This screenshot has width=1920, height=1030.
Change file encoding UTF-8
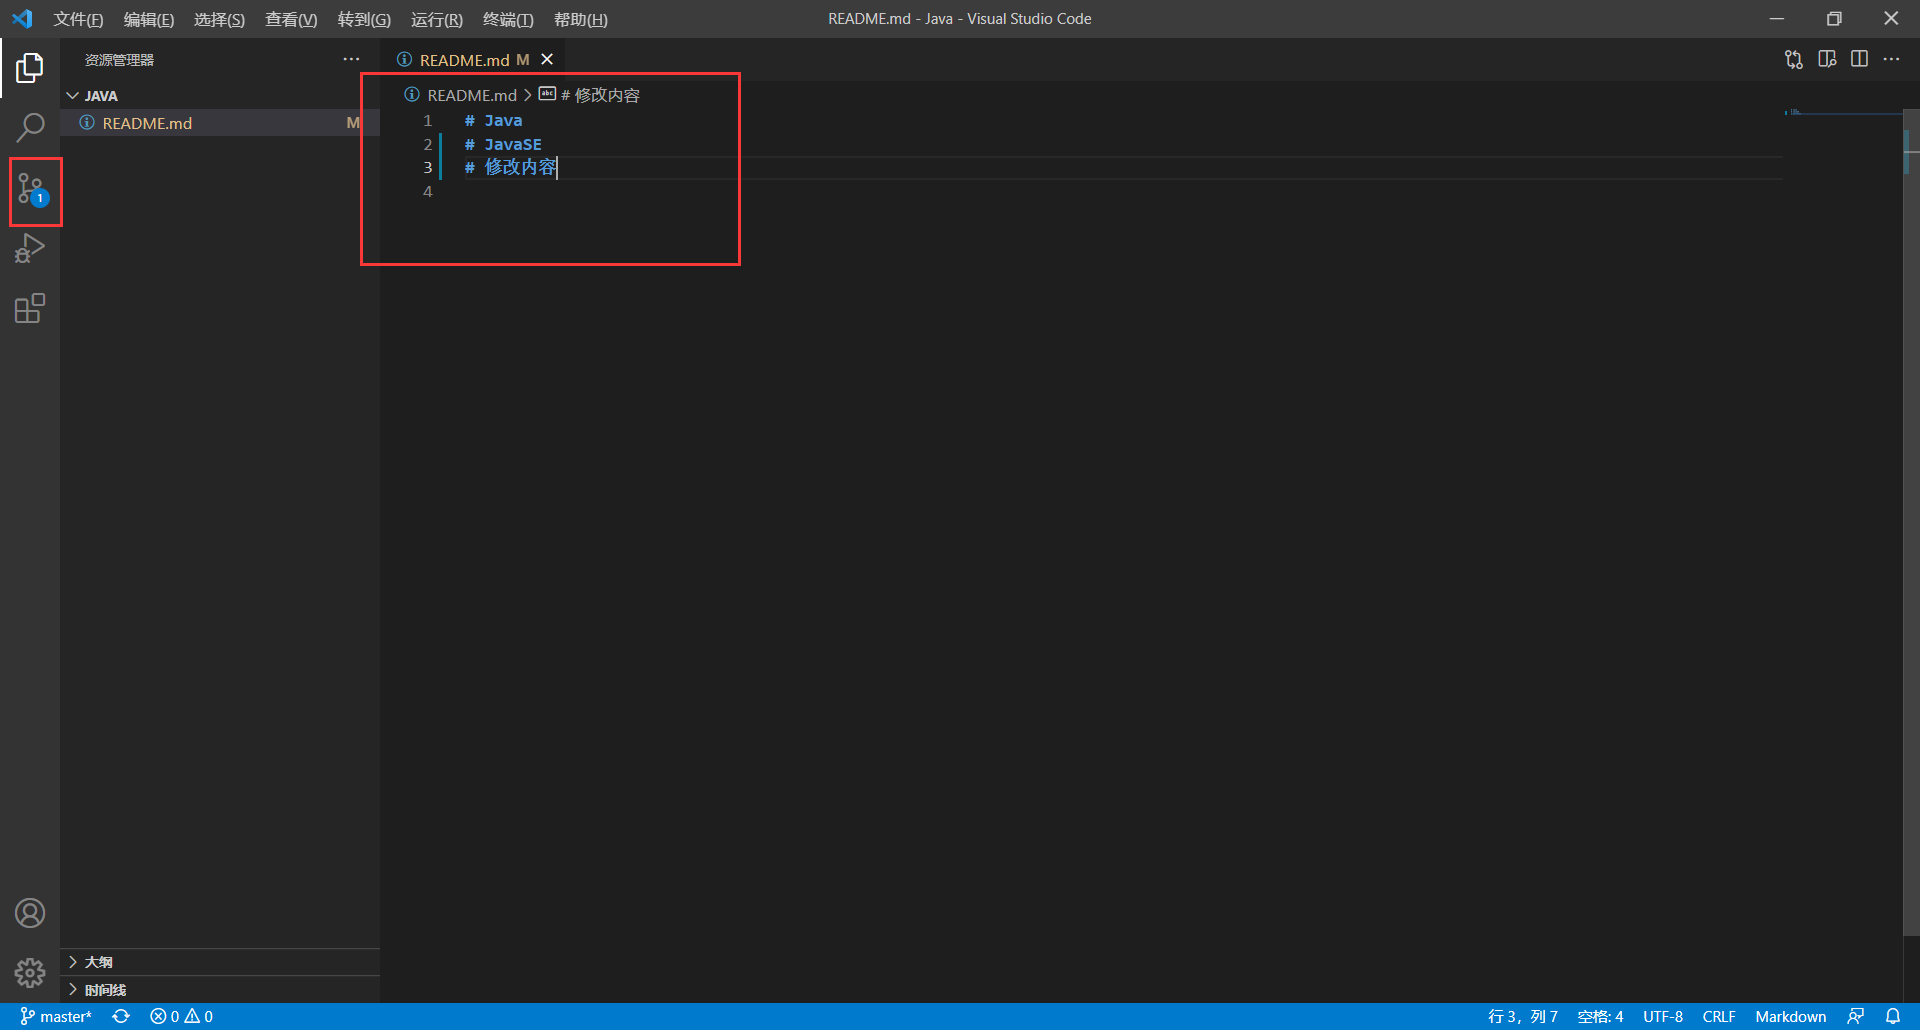tap(1663, 1016)
